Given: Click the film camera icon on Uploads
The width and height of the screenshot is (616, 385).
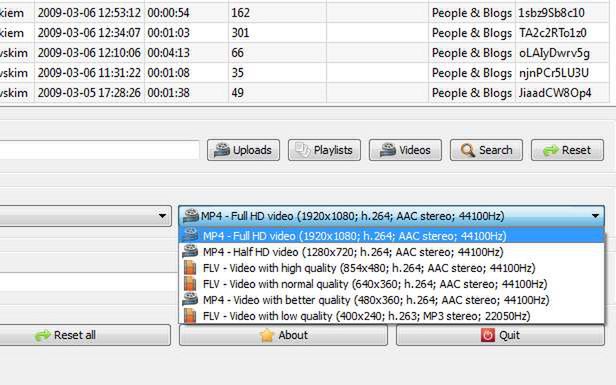Looking at the screenshot, I should click(222, 150).
